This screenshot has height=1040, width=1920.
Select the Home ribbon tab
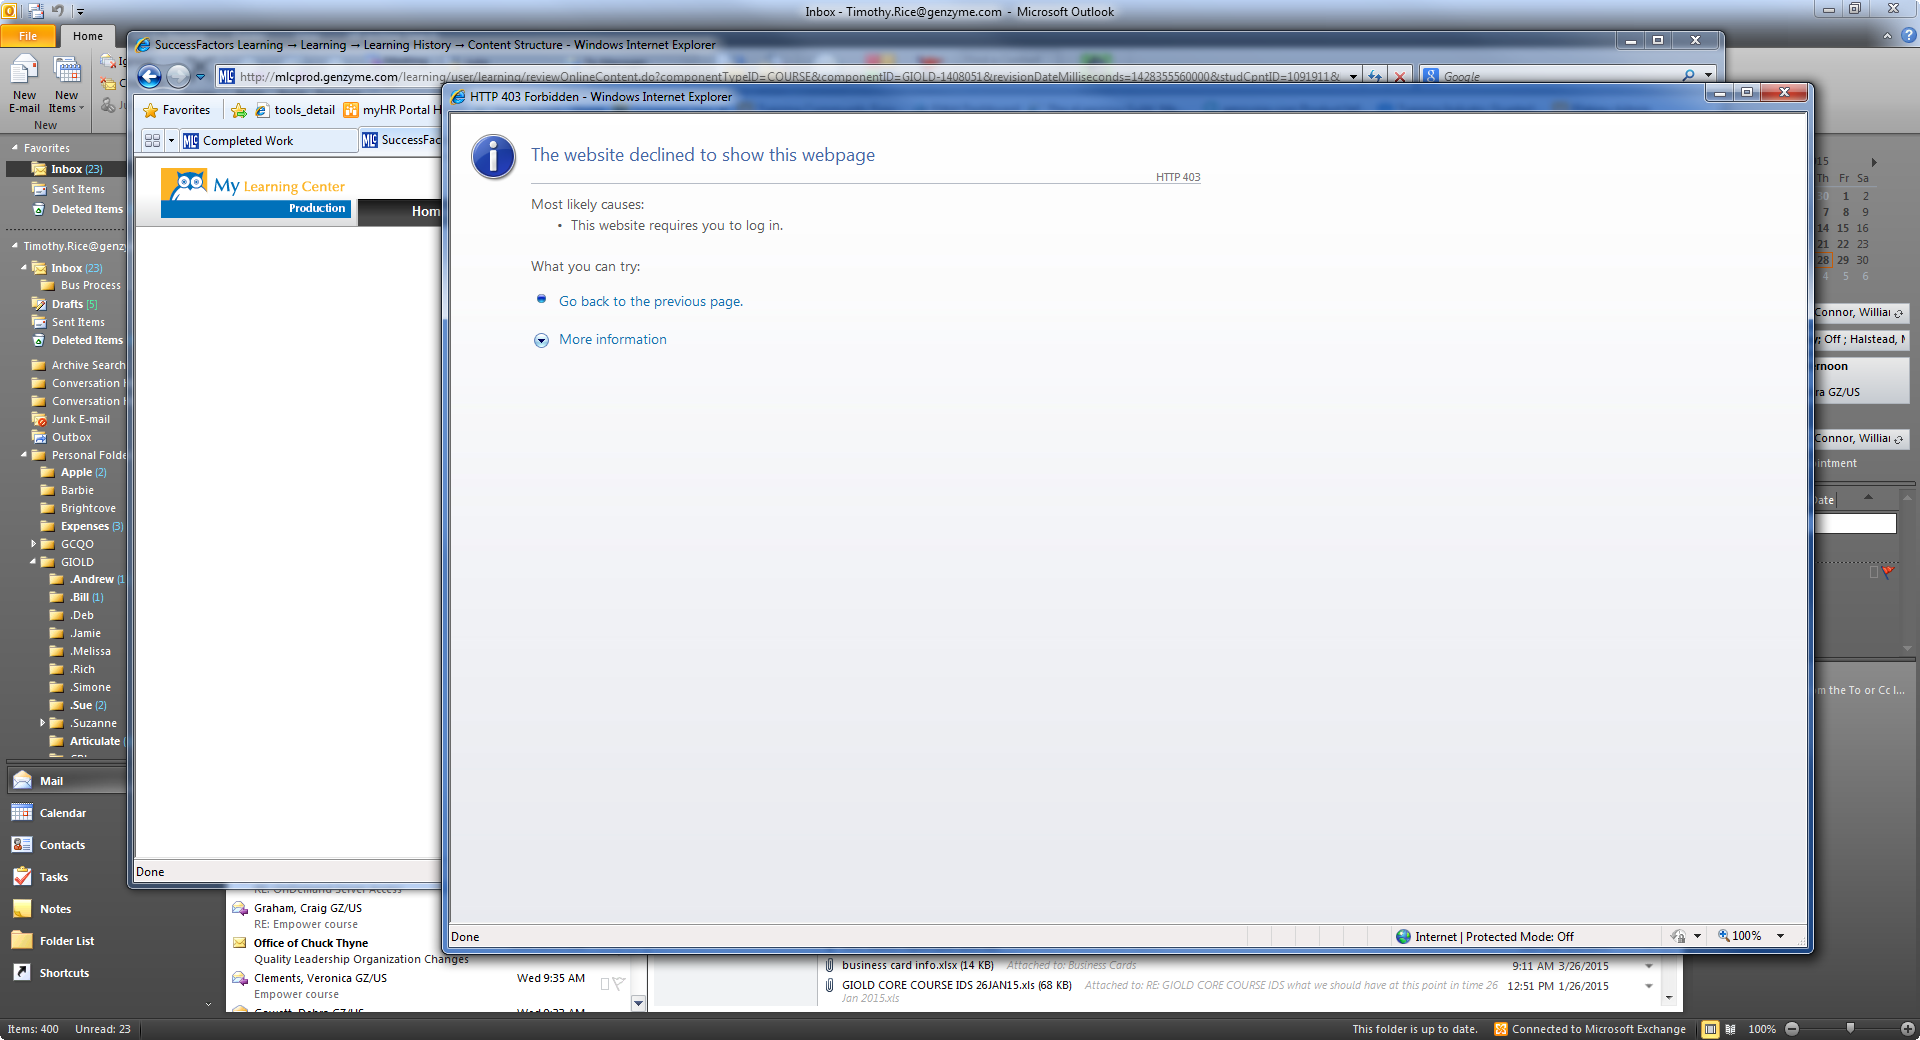point(88,36)
